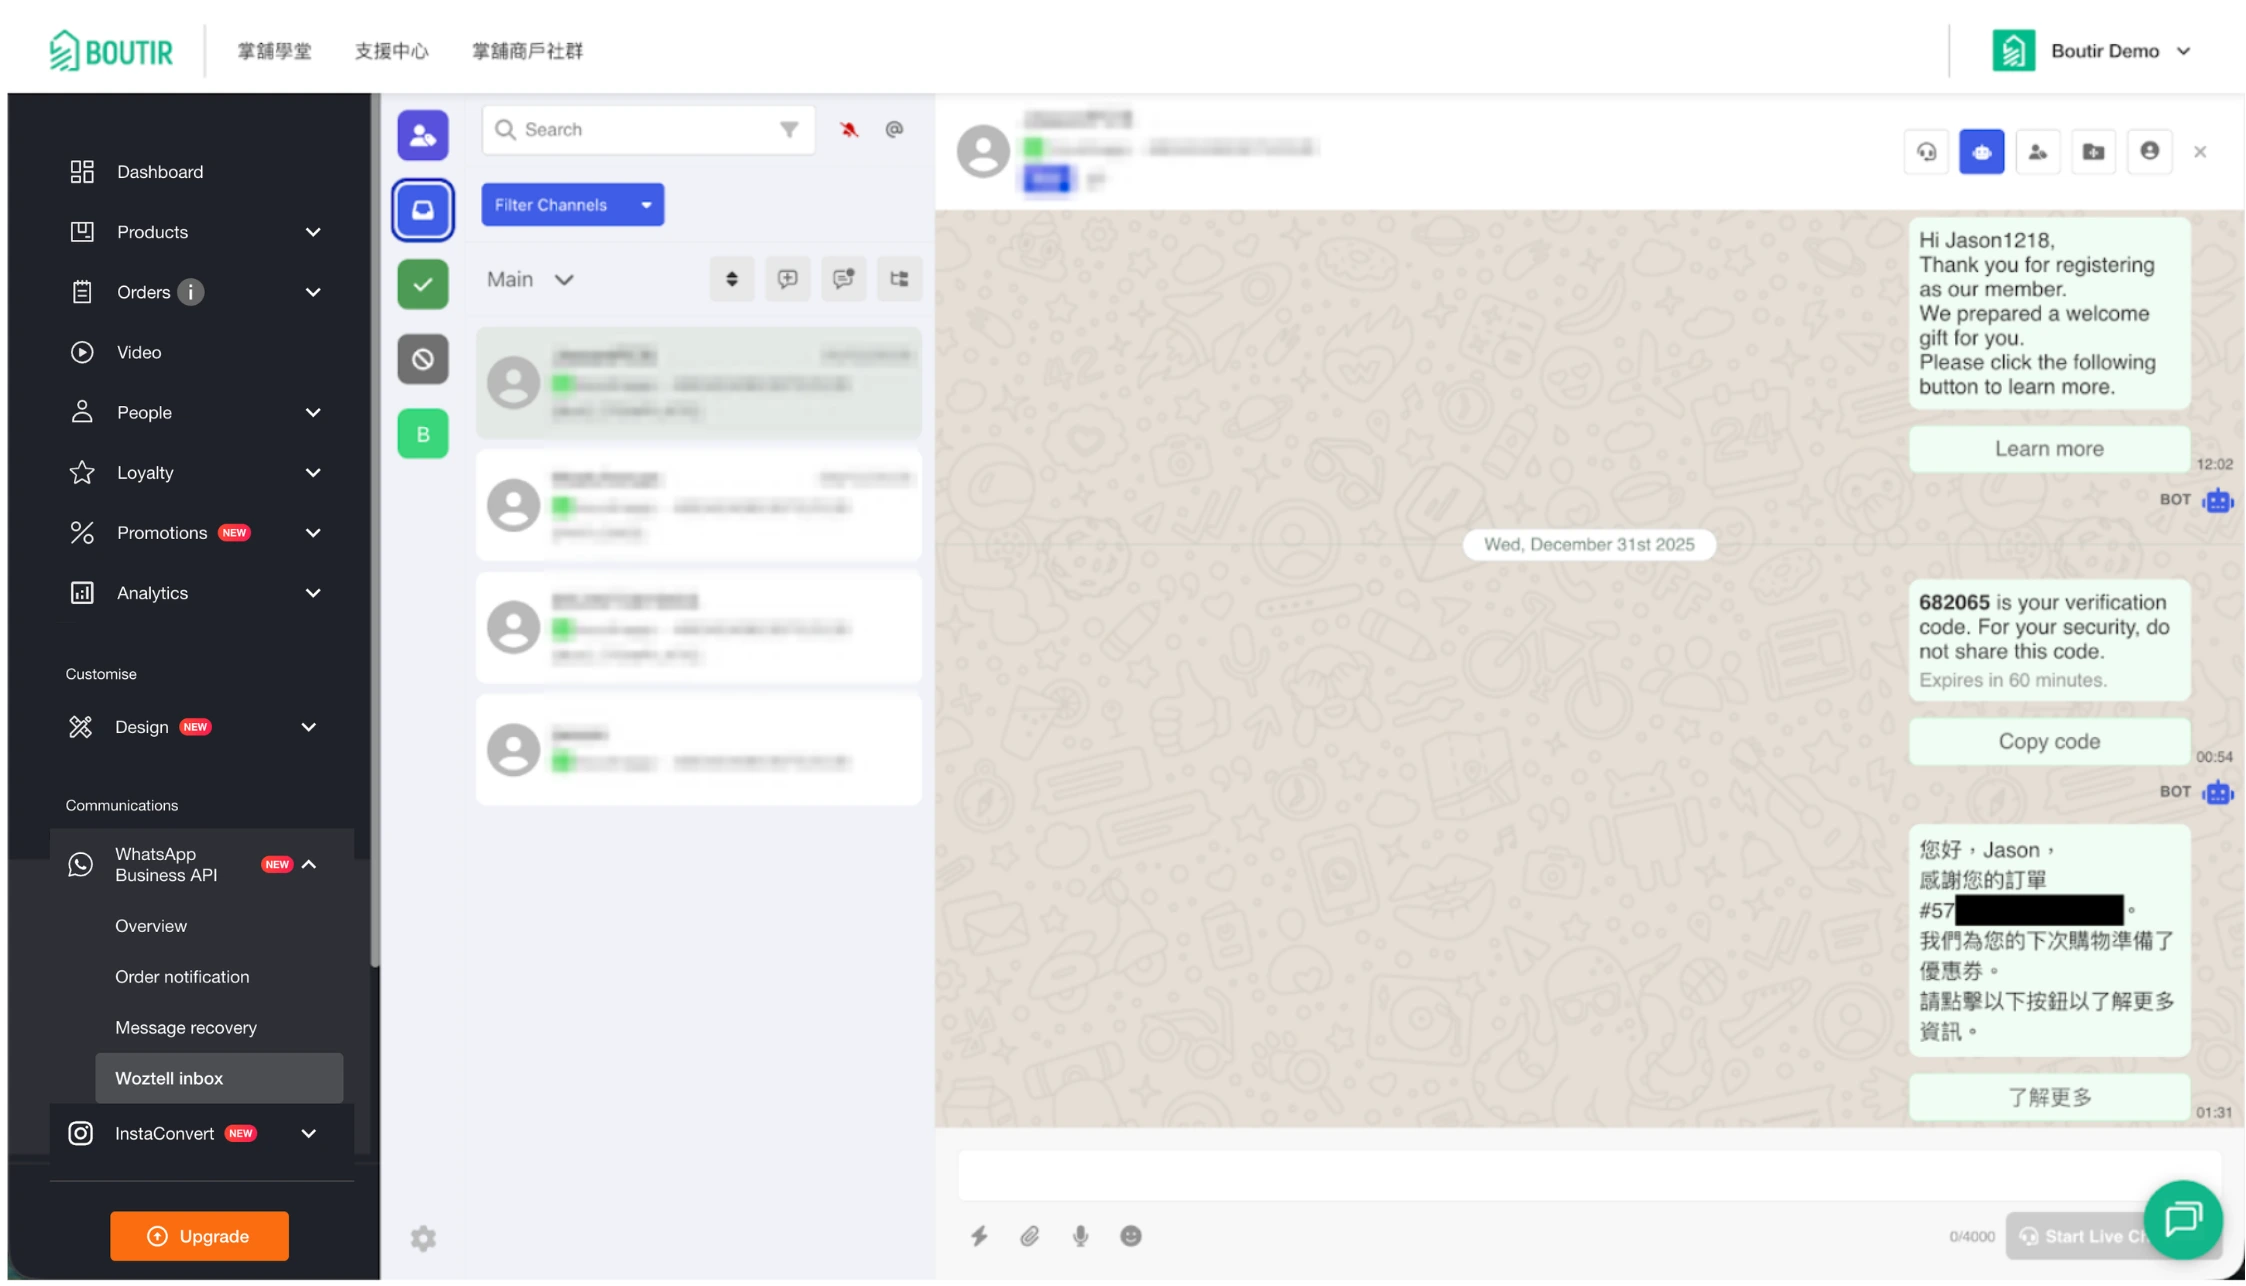Open the emoji picker

tap(1131, 1236)
